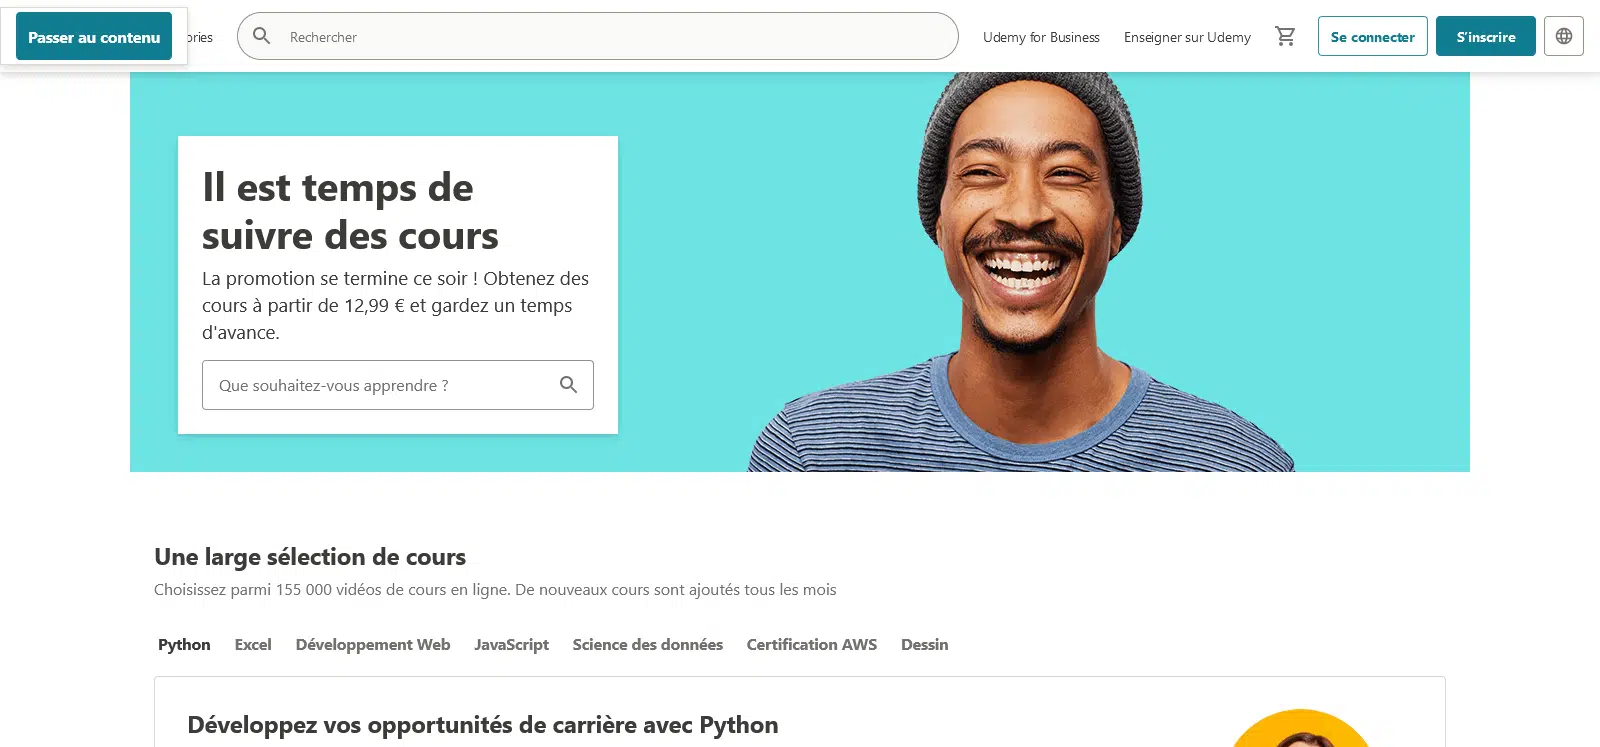
Task: Click the S'inscrire button
Action: 1486,36
